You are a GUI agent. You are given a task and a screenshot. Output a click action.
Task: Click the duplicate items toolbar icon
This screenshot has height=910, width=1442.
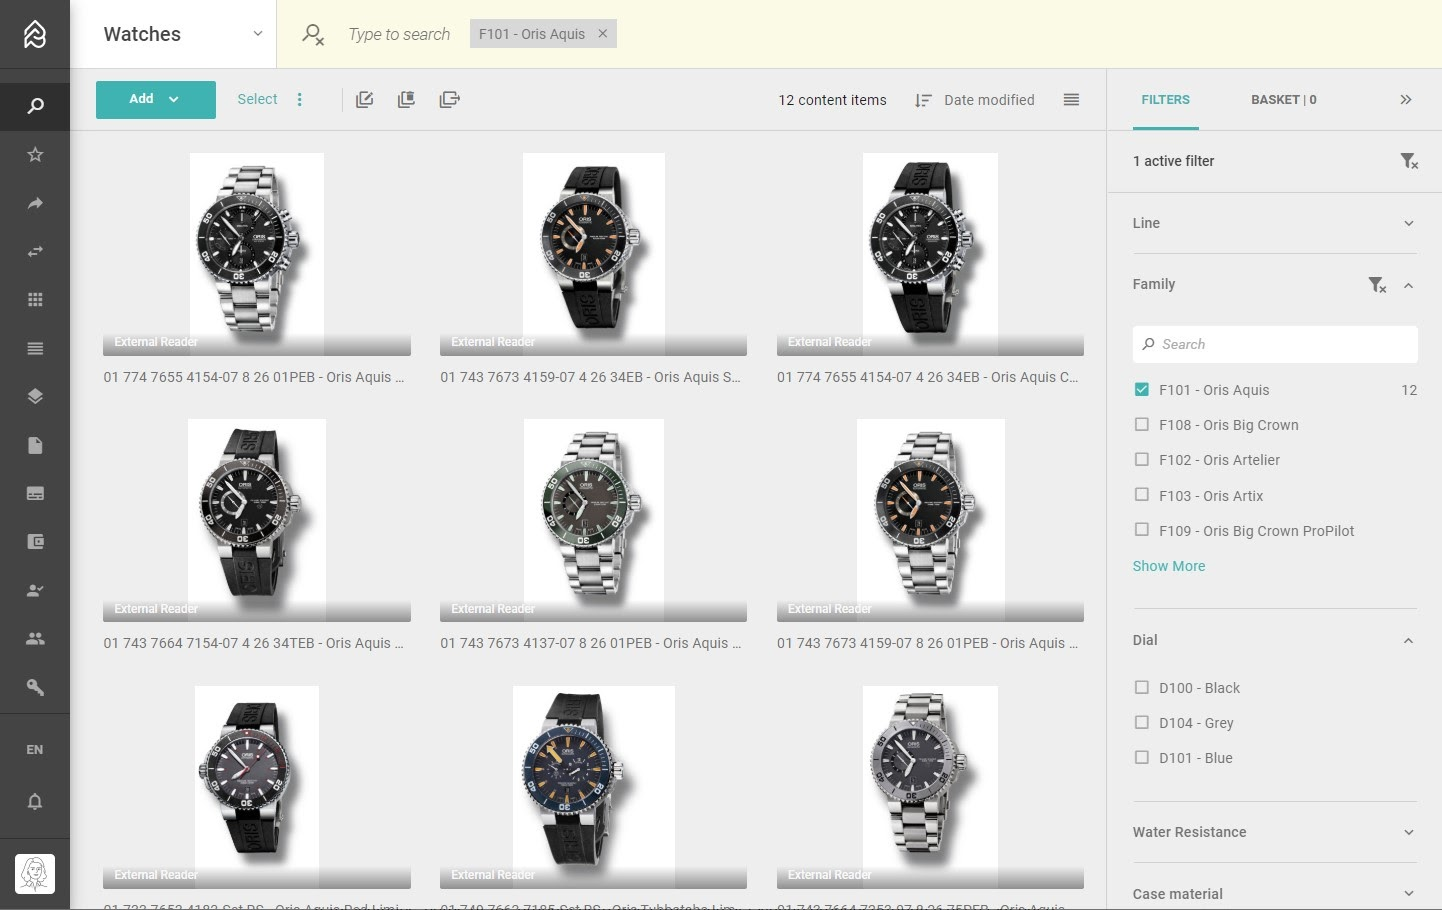click(x=406, y=99)
